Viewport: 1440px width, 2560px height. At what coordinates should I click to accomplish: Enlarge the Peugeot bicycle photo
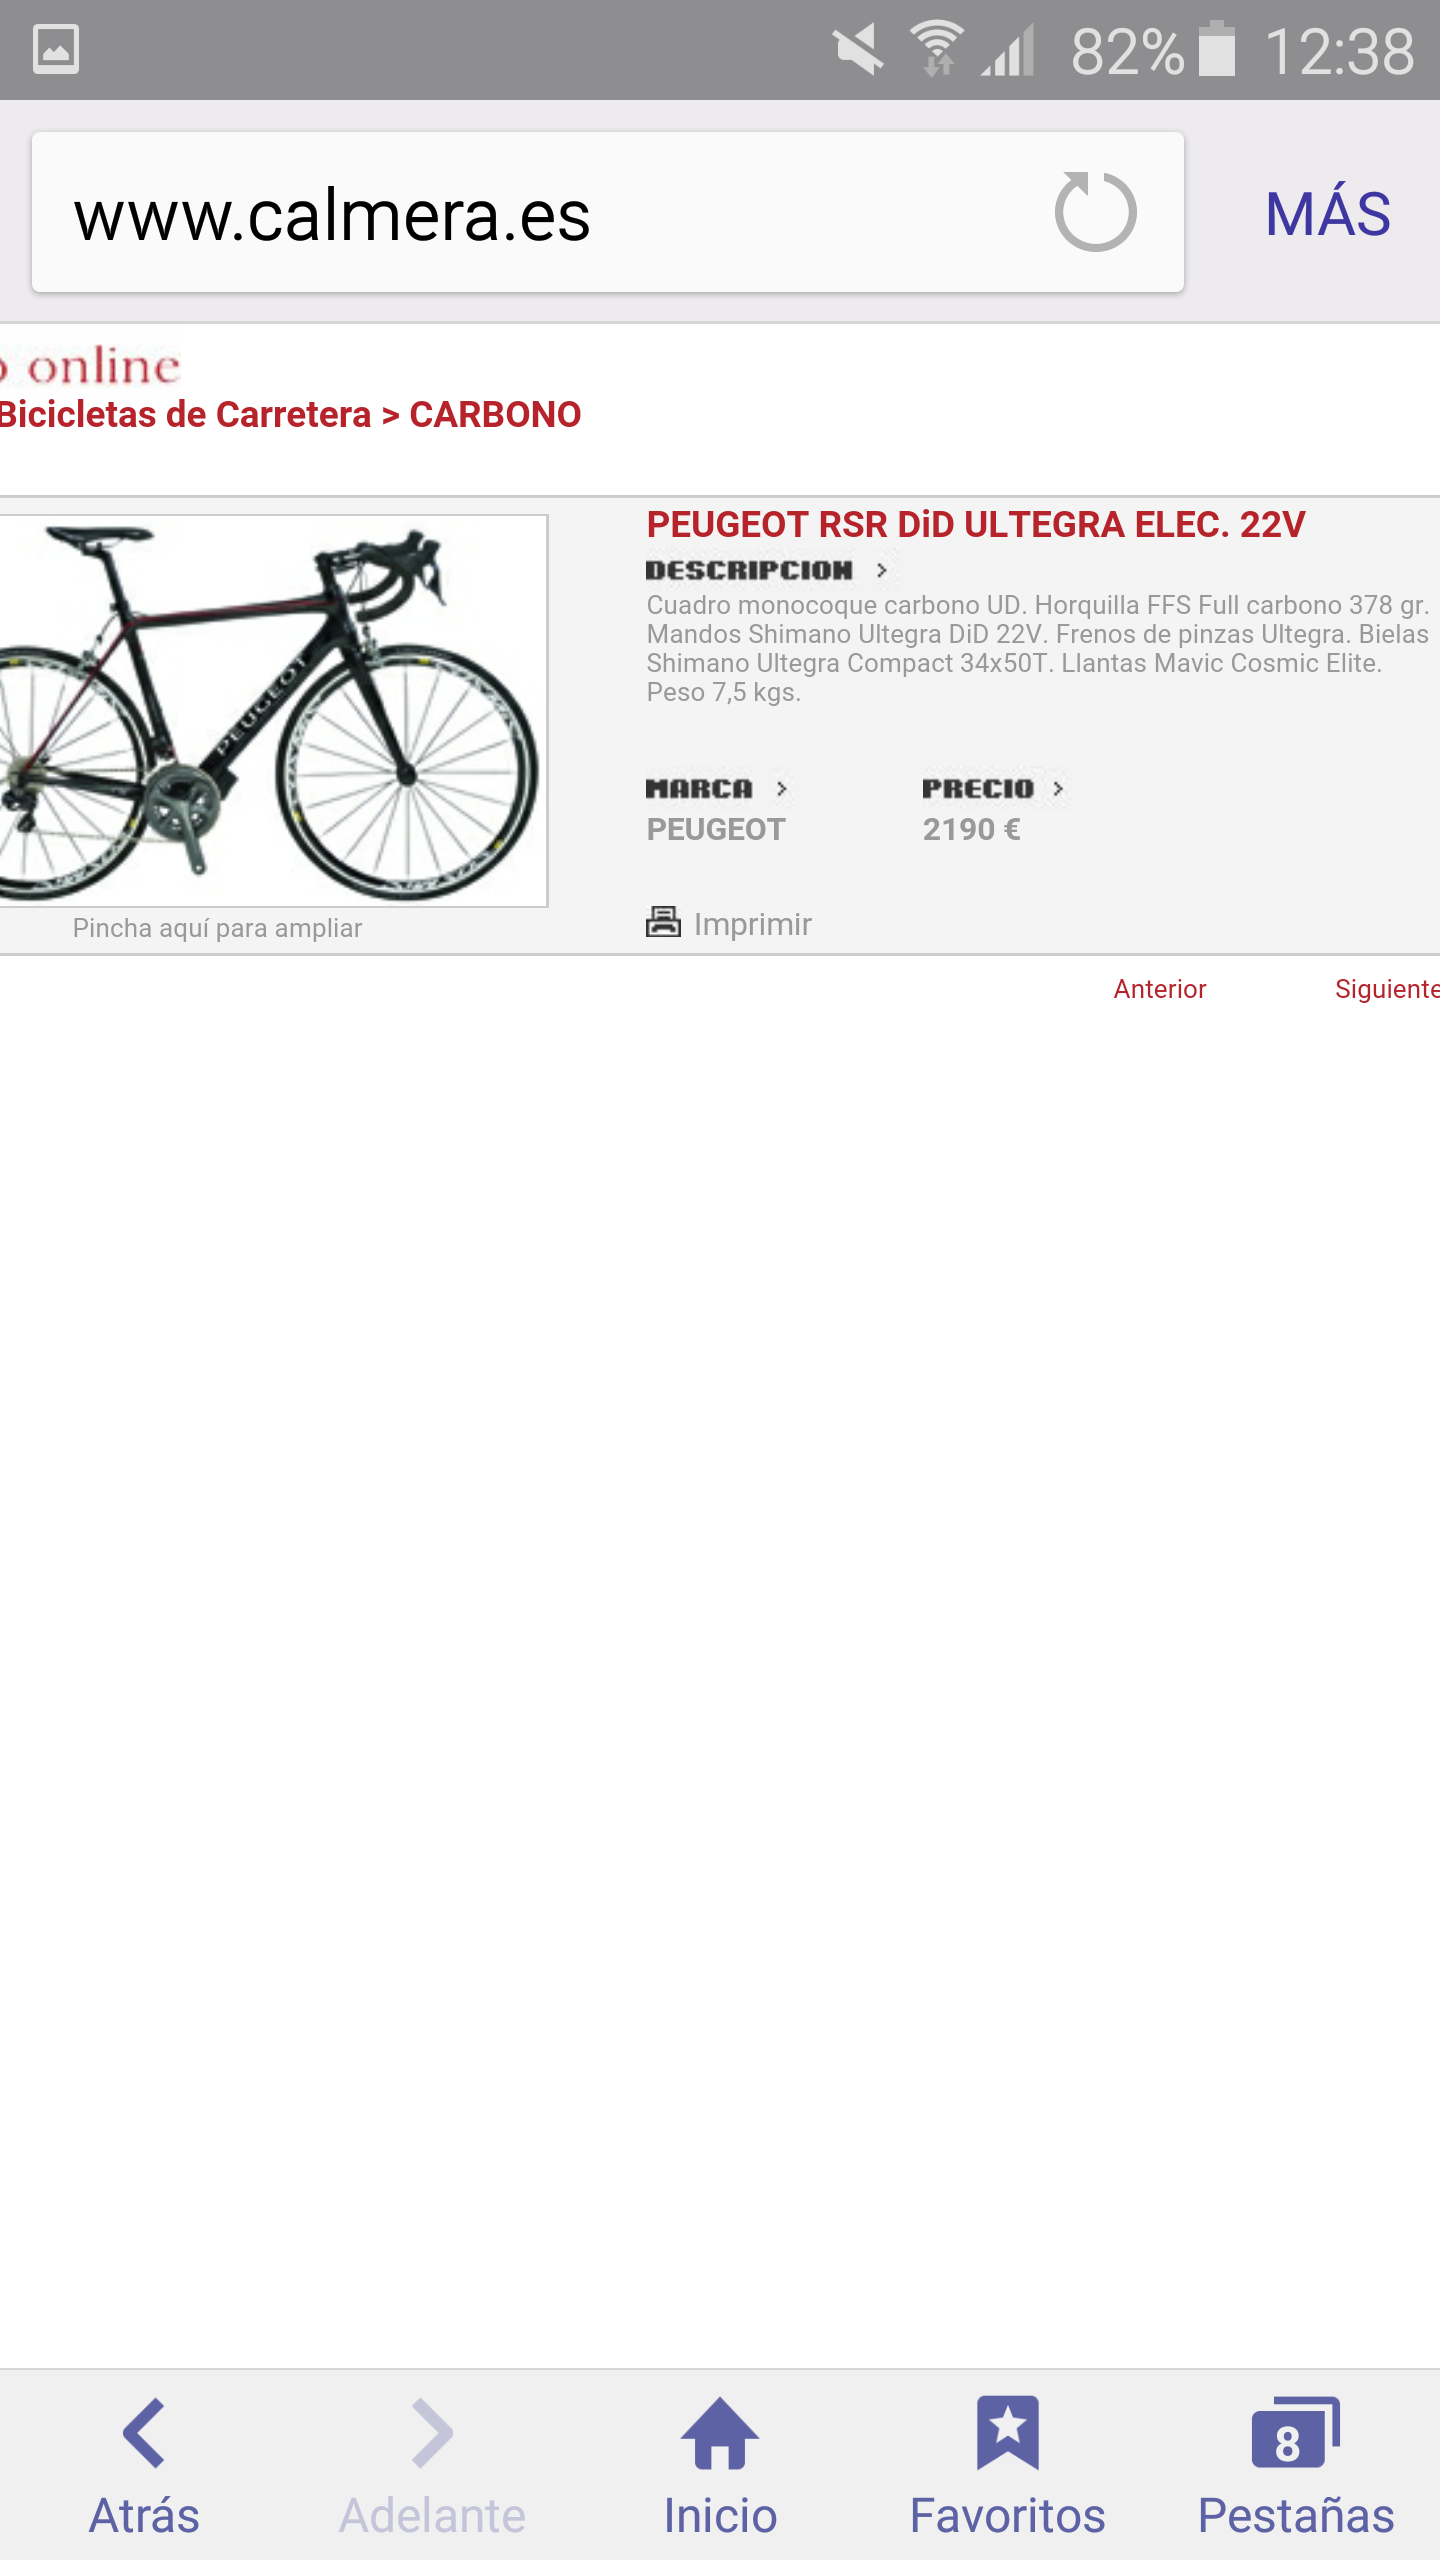[x=273, y=711]
